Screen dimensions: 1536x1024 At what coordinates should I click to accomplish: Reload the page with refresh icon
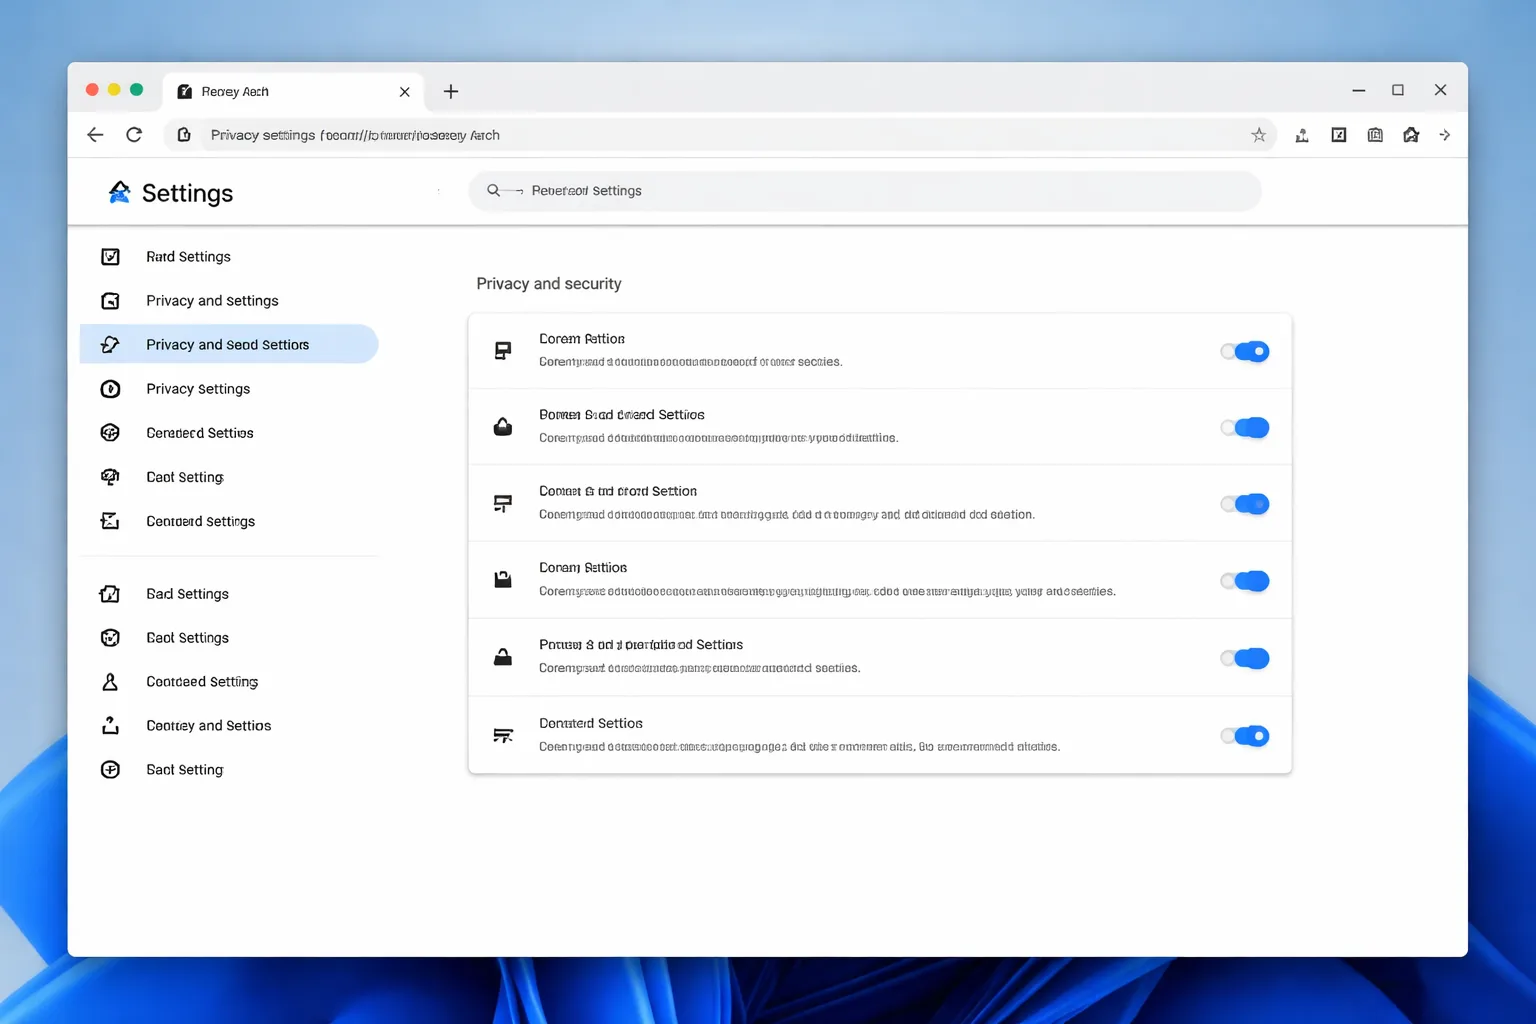pos(134,135)
